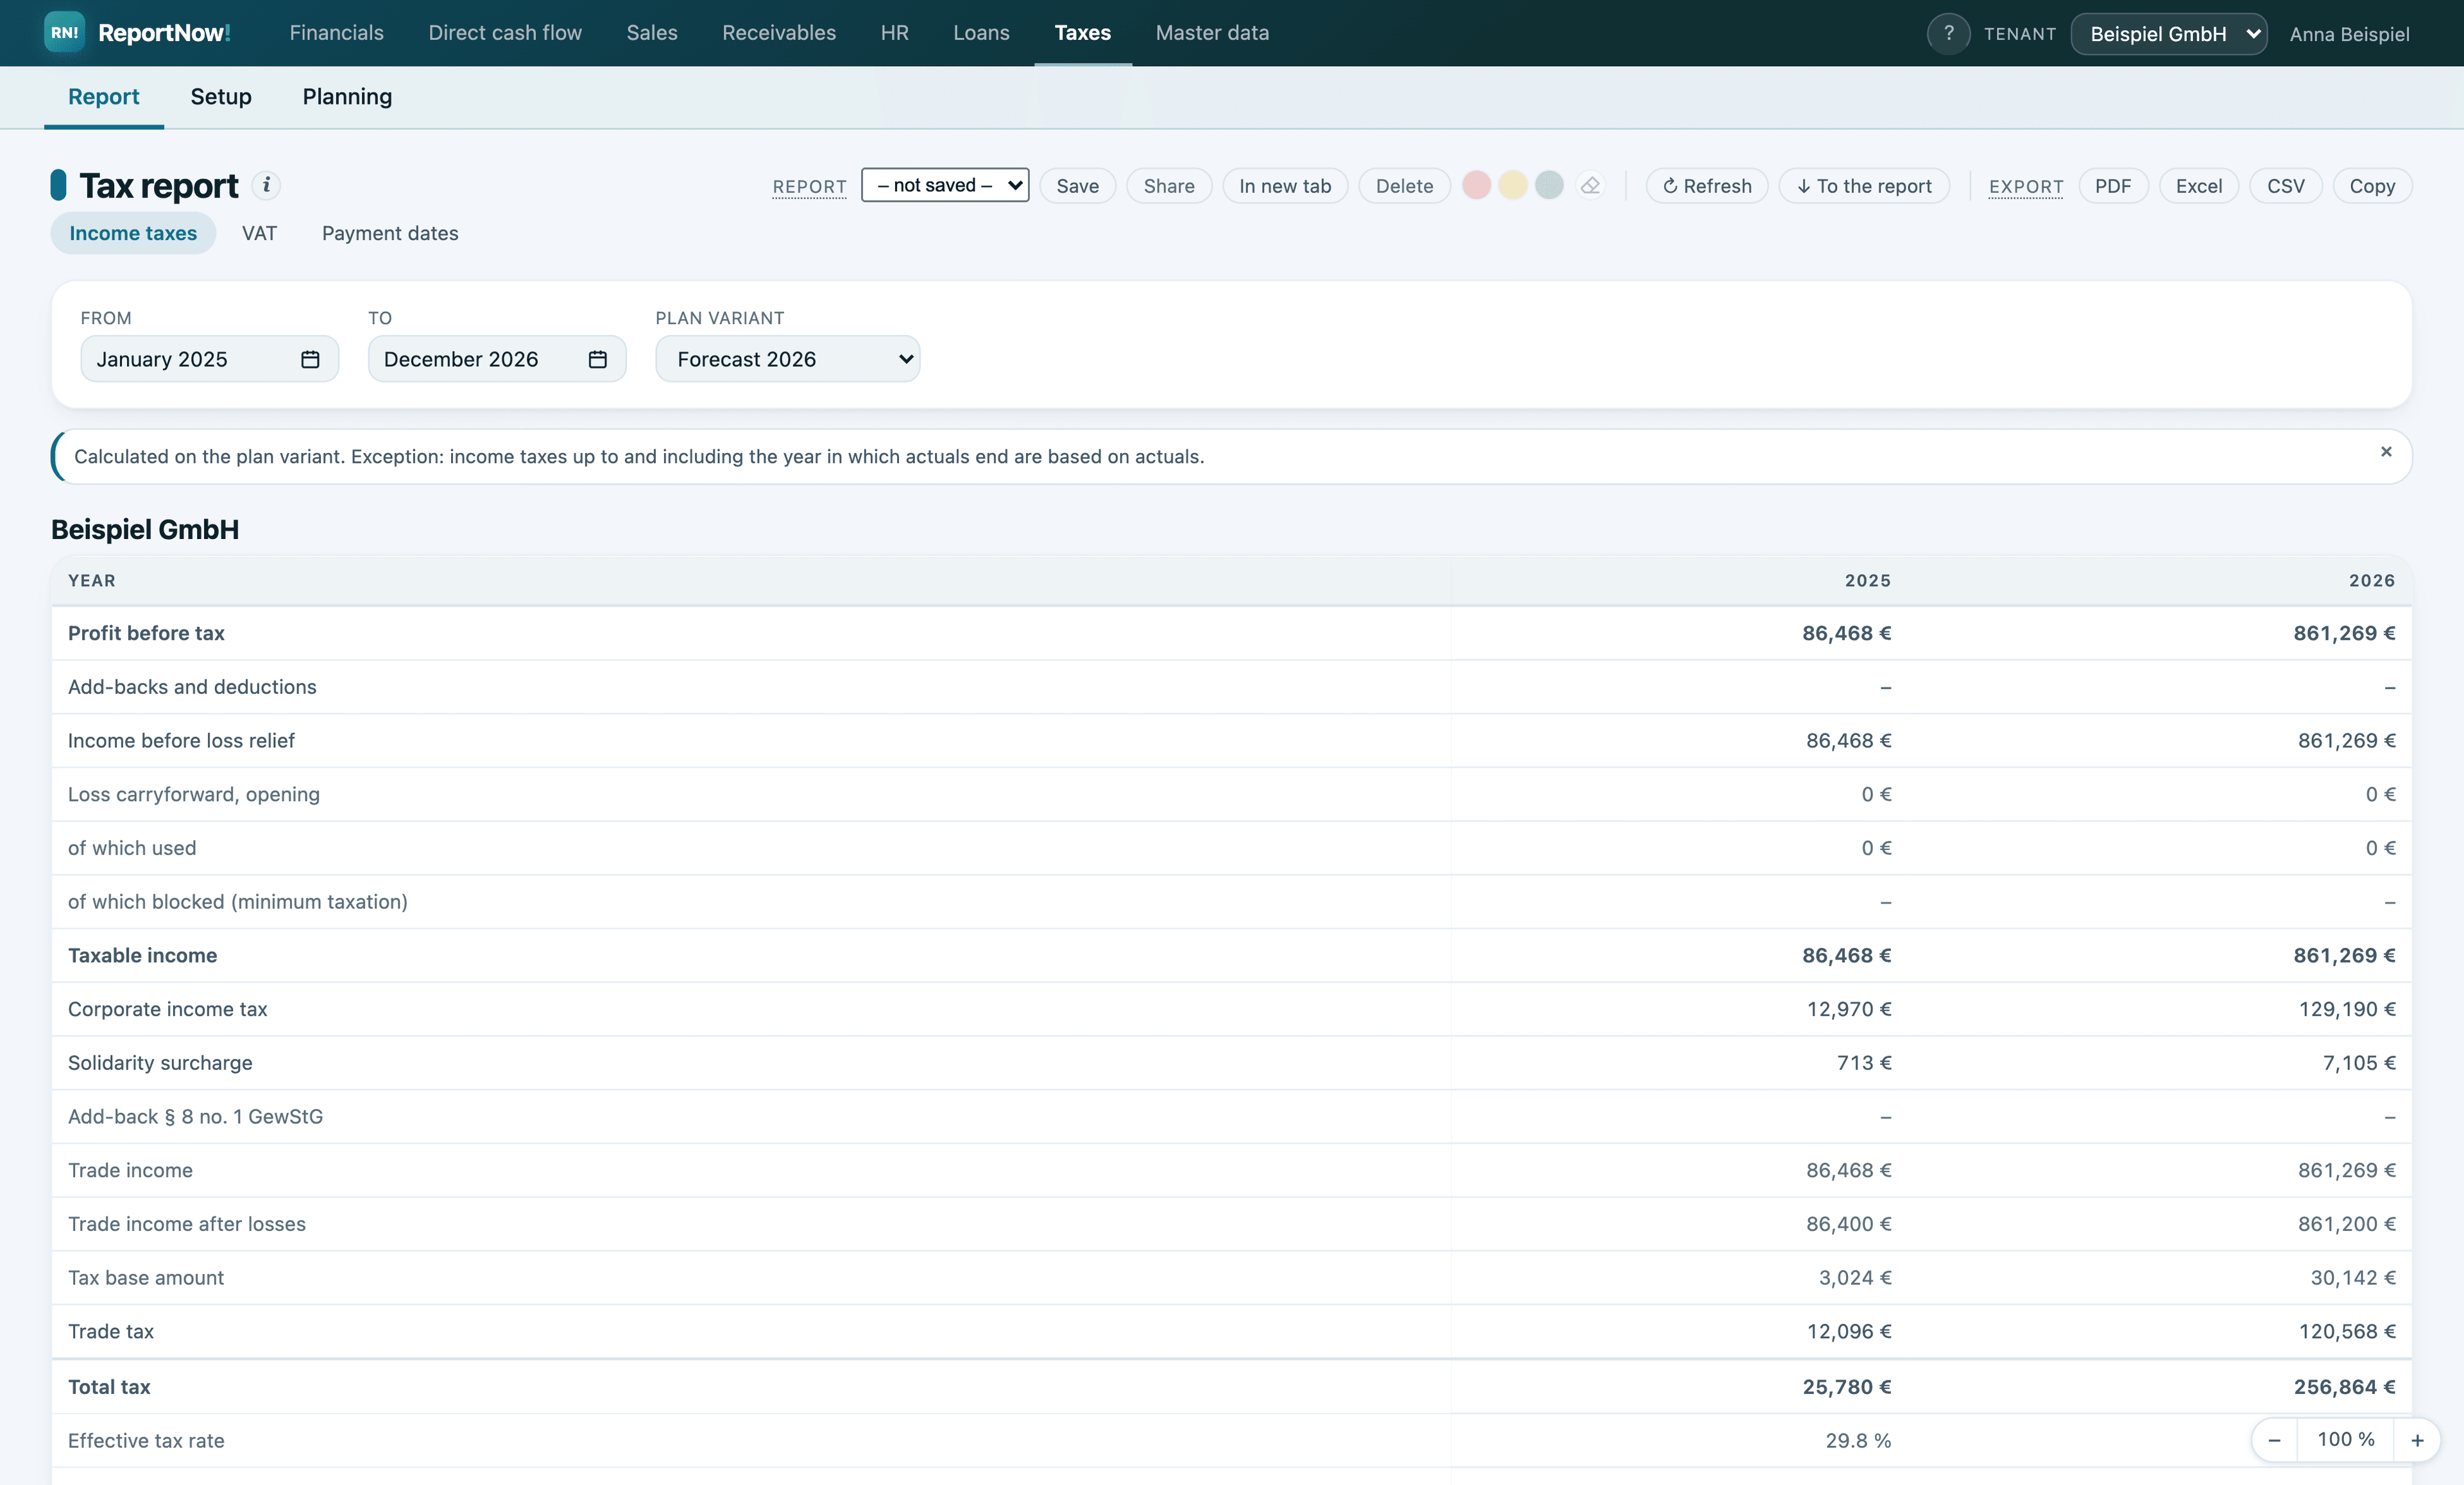Open the HR section
Viewport: 2464px width, 1485px height.
(x=895, y=33)
